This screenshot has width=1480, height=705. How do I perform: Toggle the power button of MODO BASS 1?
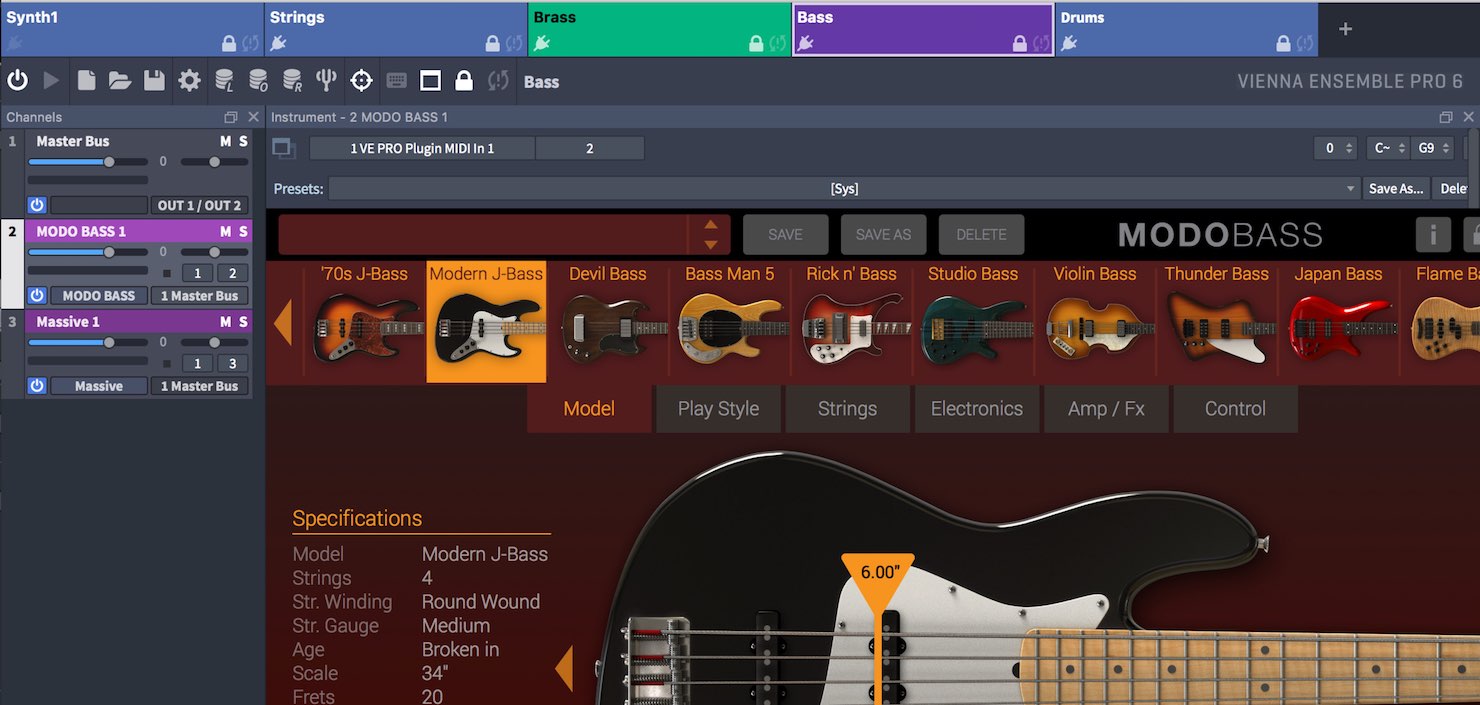click(37, 296)
